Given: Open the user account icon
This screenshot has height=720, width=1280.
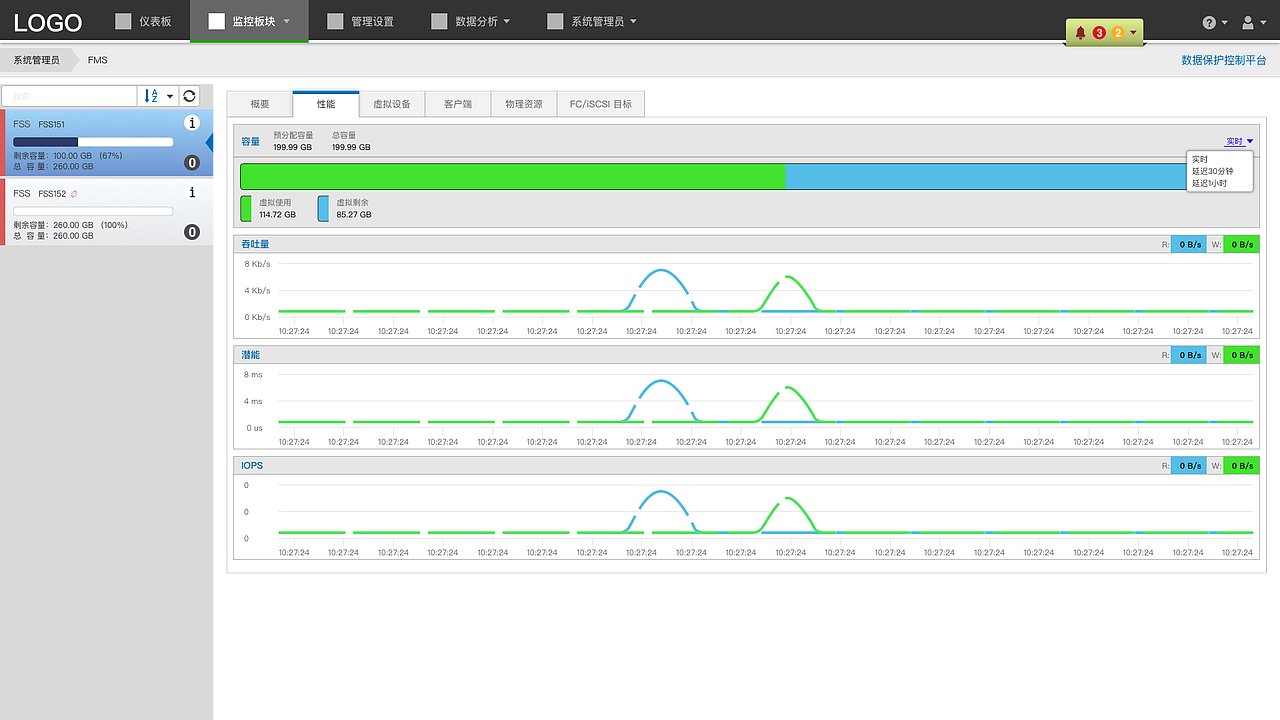Looking at the screenshot, I should 1247,22.
